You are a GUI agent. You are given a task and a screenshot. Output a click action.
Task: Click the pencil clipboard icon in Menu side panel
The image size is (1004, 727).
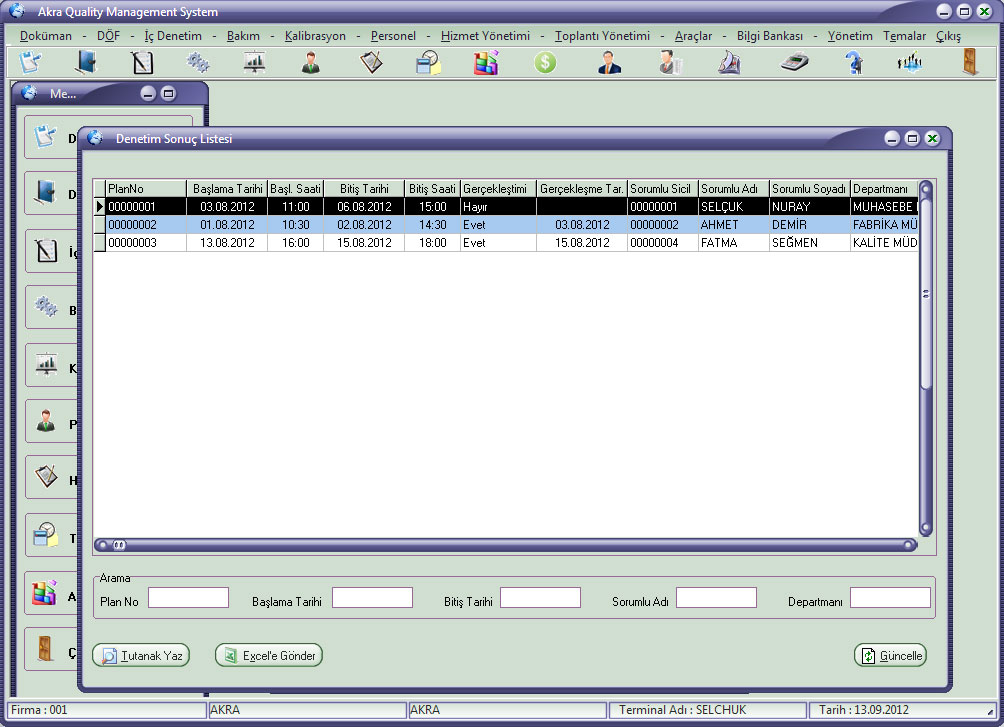pyautogui.click(x=46, y=477)
